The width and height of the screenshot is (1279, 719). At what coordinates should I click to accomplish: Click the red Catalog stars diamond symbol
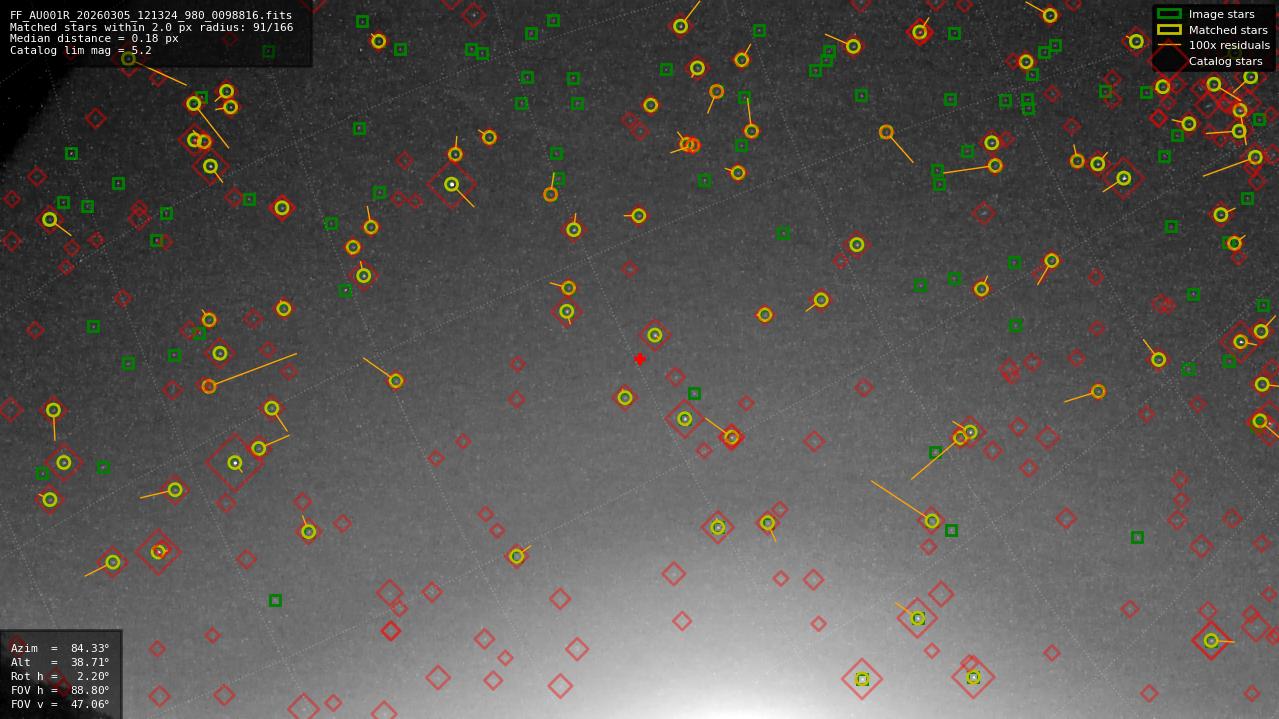coord(1167,60)
